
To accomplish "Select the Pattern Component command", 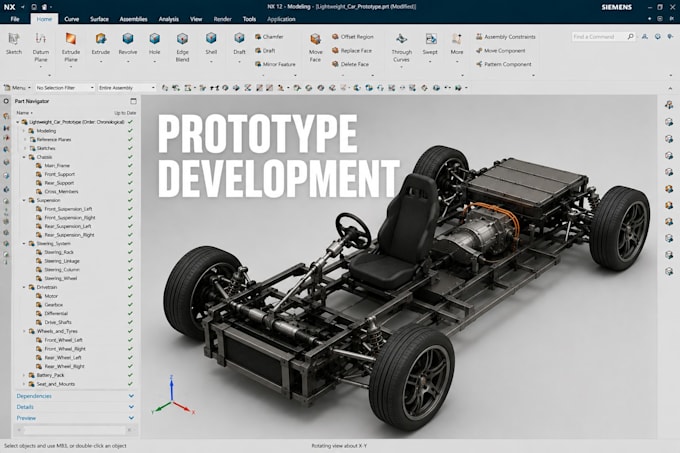I will (503, 64).
